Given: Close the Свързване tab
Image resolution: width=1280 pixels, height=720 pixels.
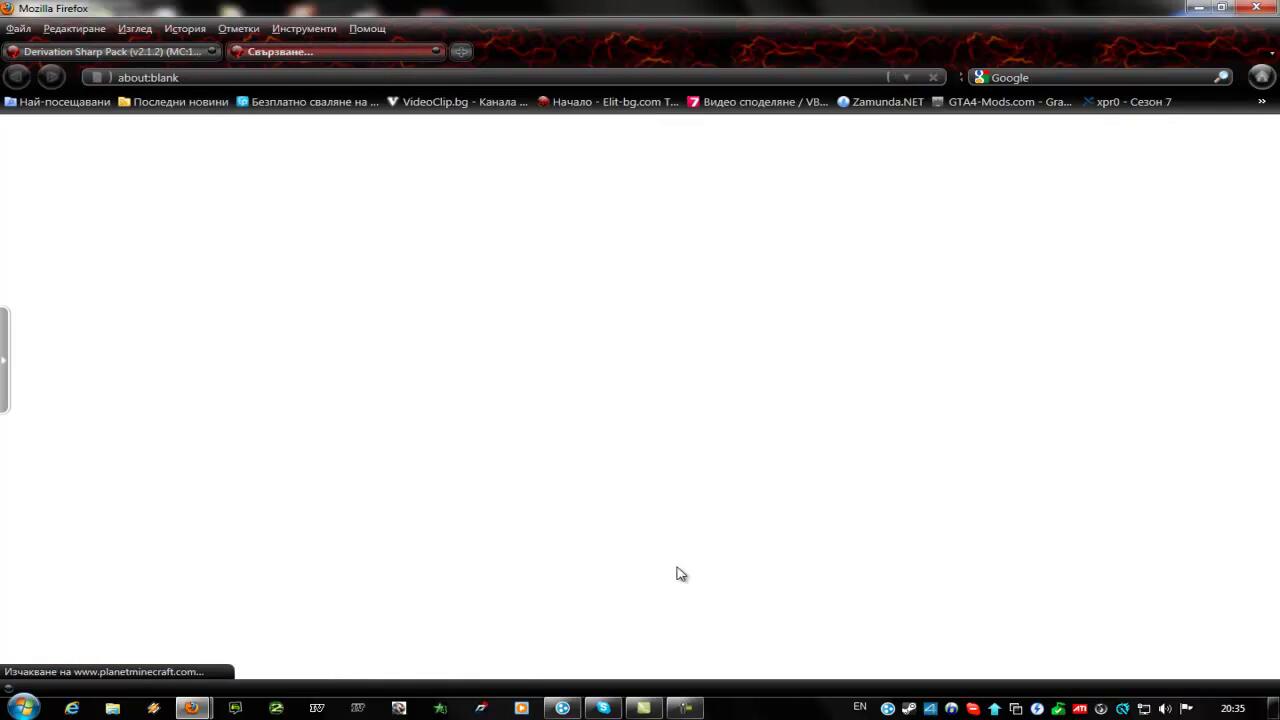Looking at the screenshot, I should [x=436, y=51].
